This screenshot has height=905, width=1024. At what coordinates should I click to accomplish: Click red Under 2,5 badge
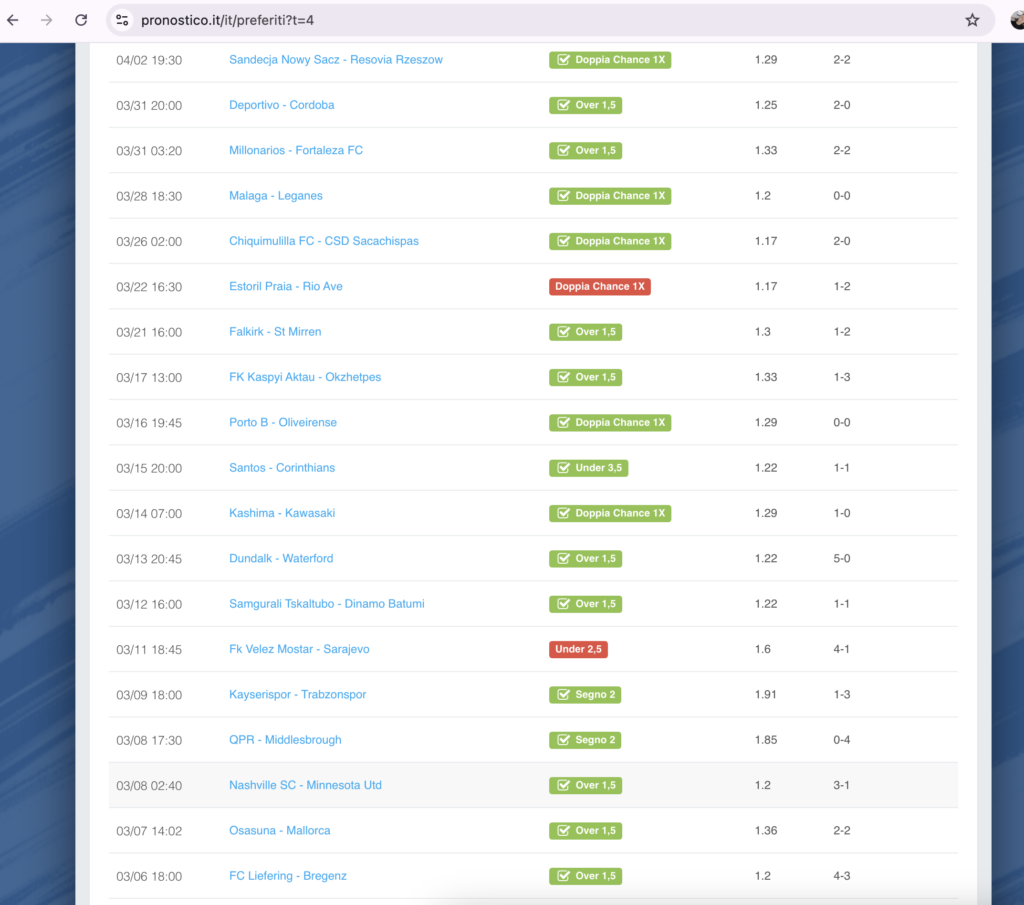(x=578, y=649)
